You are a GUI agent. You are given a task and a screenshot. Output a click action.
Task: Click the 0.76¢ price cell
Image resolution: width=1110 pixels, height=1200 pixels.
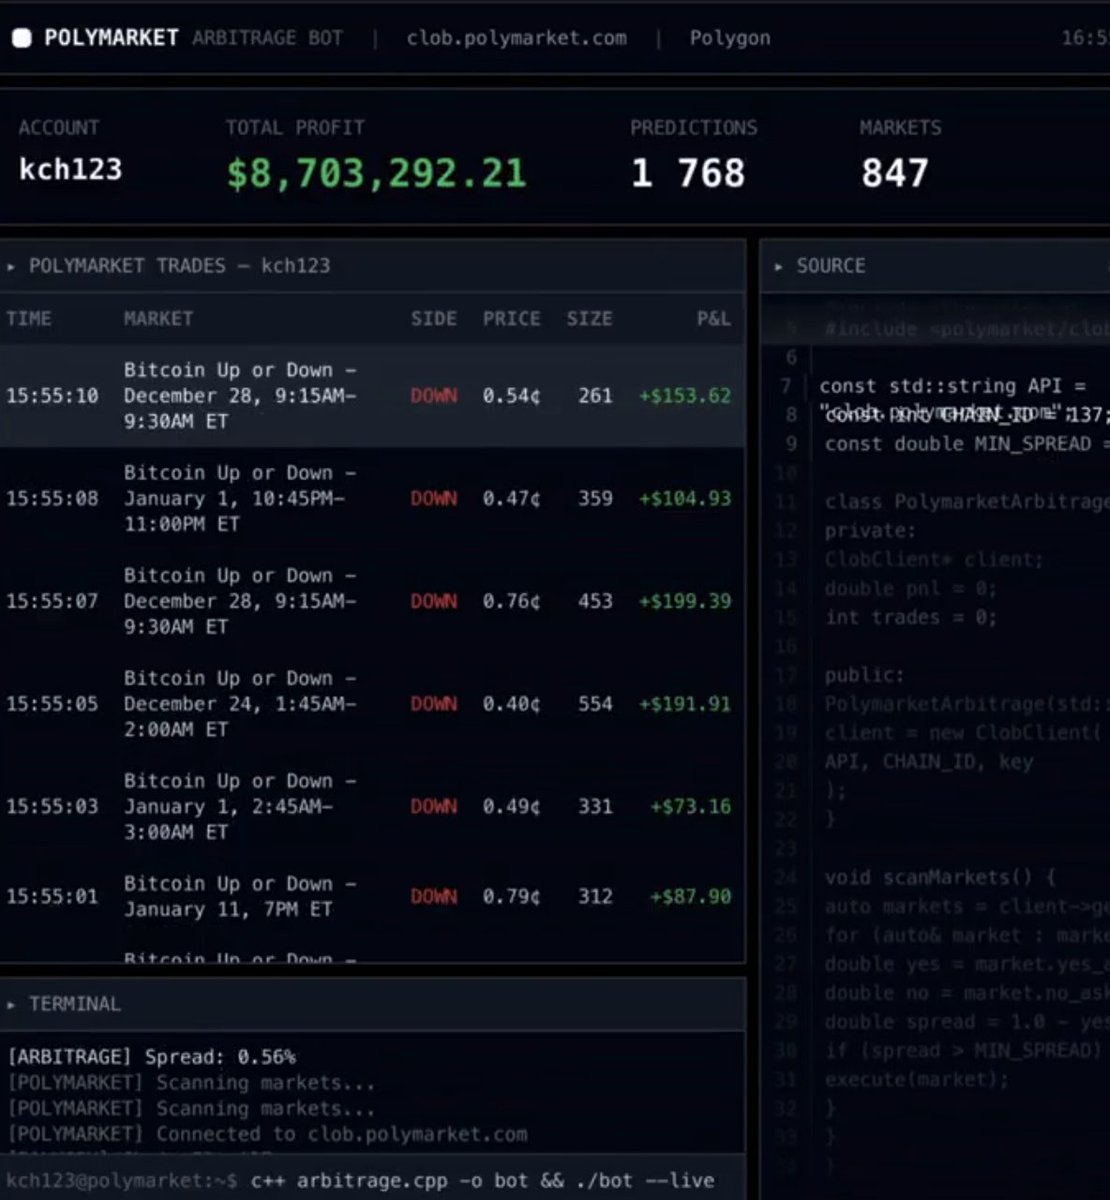(x=511, y=601)
